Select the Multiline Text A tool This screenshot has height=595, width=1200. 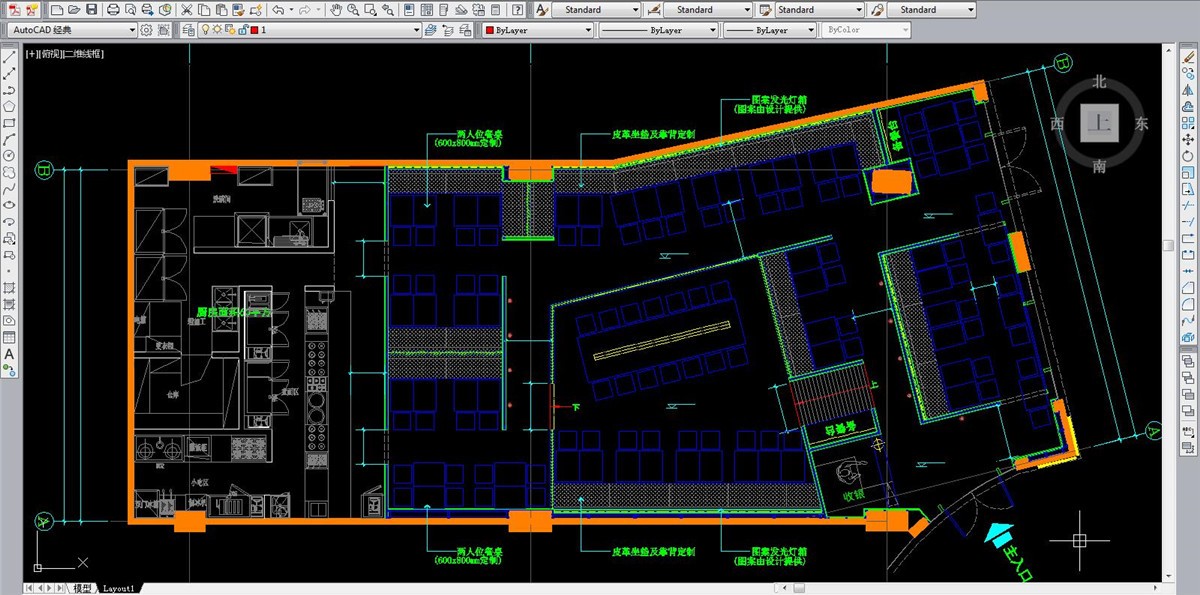click(x=9, y=354)
